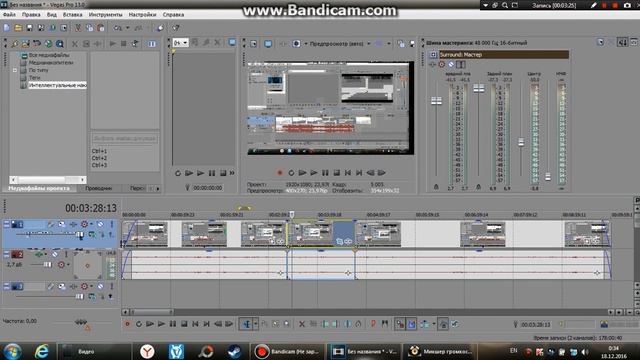Click the Undo arrow icon

[118, 28]
